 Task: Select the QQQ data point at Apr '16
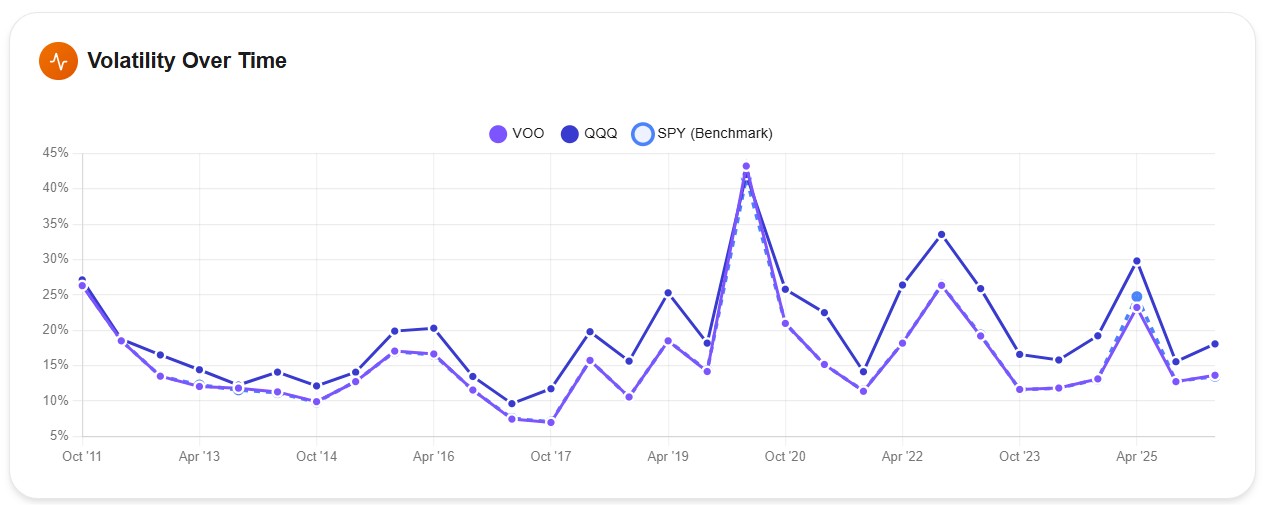click(x=433, y=328)
